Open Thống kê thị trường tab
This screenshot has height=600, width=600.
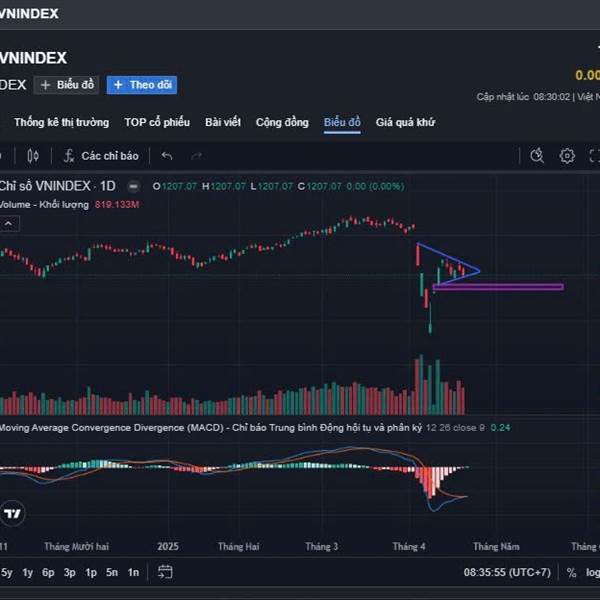click(62, 122)
